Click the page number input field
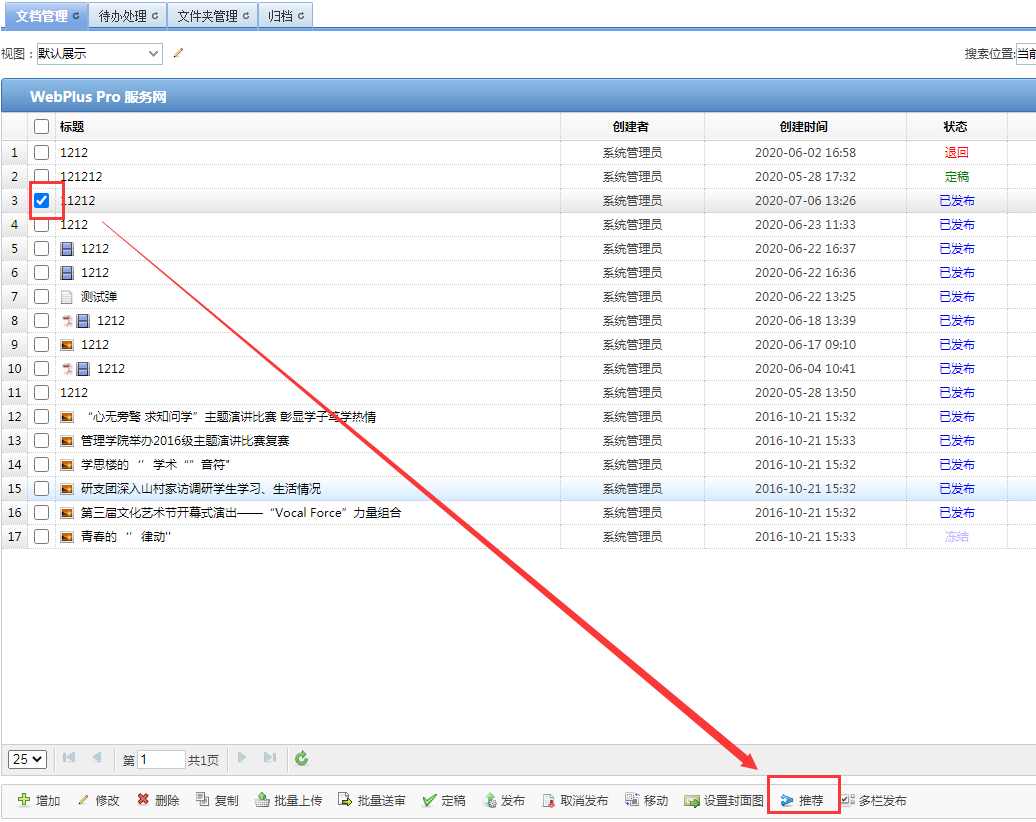This screenshot has width=1036, height=822. coord(161,760)
